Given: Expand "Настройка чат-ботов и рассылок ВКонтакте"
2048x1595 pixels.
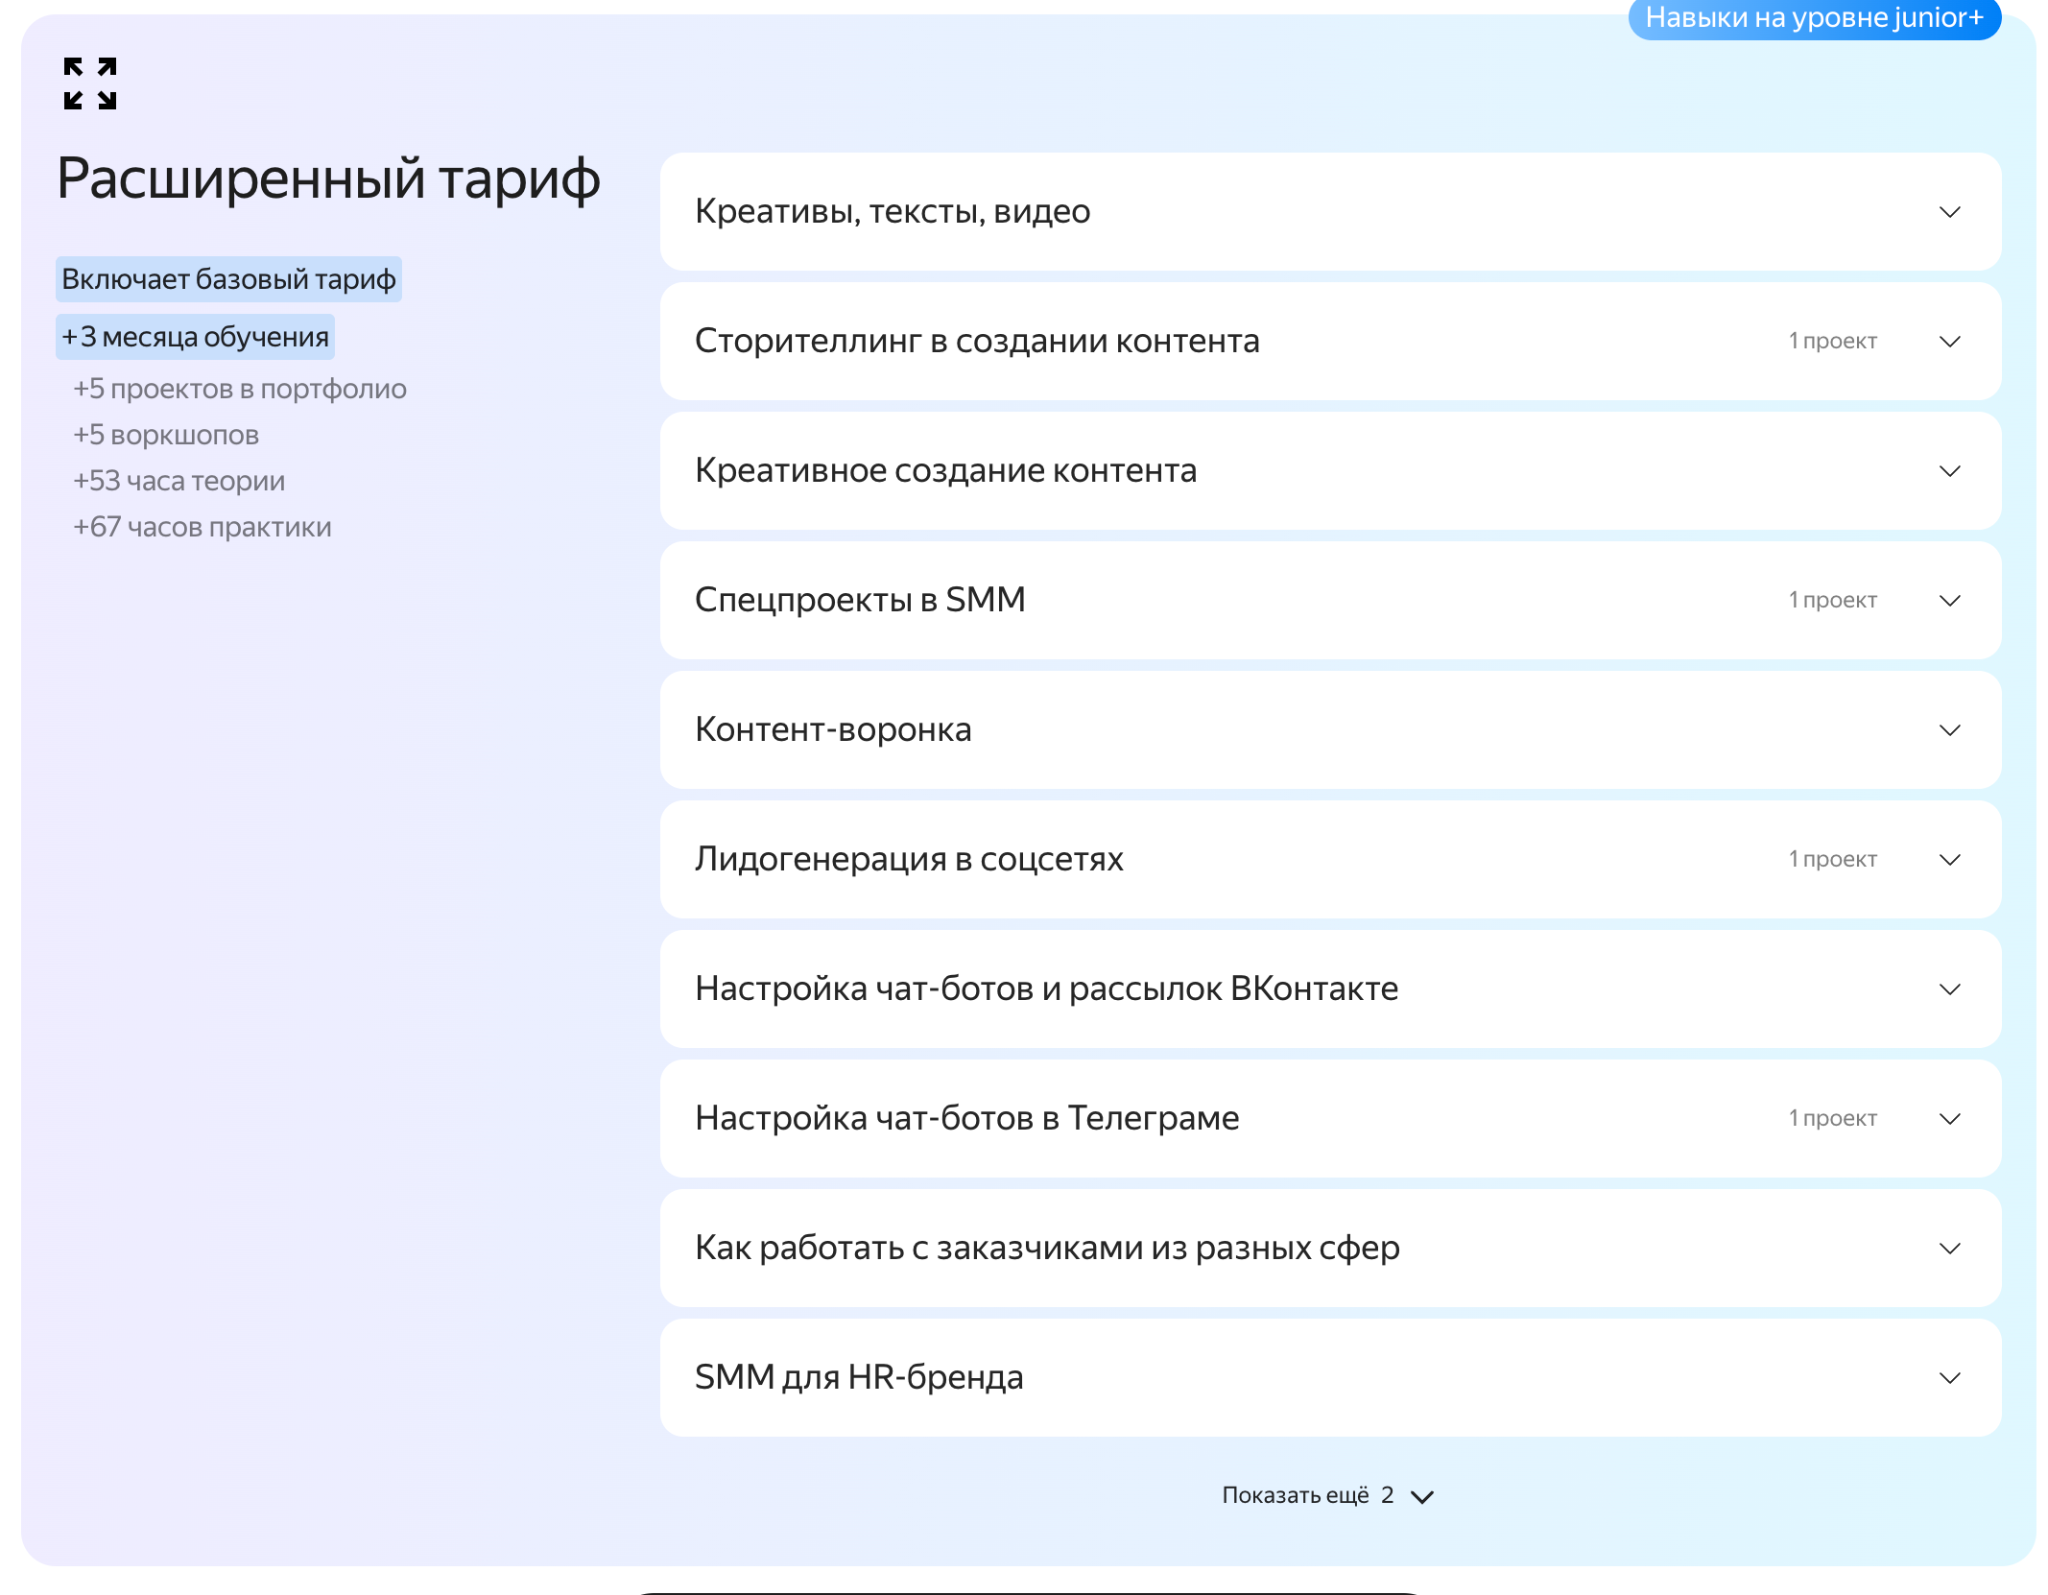Looking at the screenshot, I should click(1330, 989).
